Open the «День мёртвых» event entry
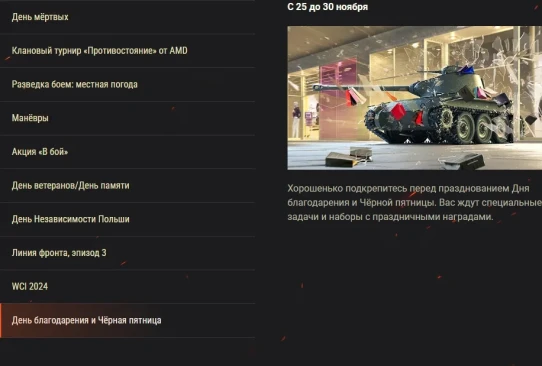This screenshot has width=542, height=366. pos(127,17)
